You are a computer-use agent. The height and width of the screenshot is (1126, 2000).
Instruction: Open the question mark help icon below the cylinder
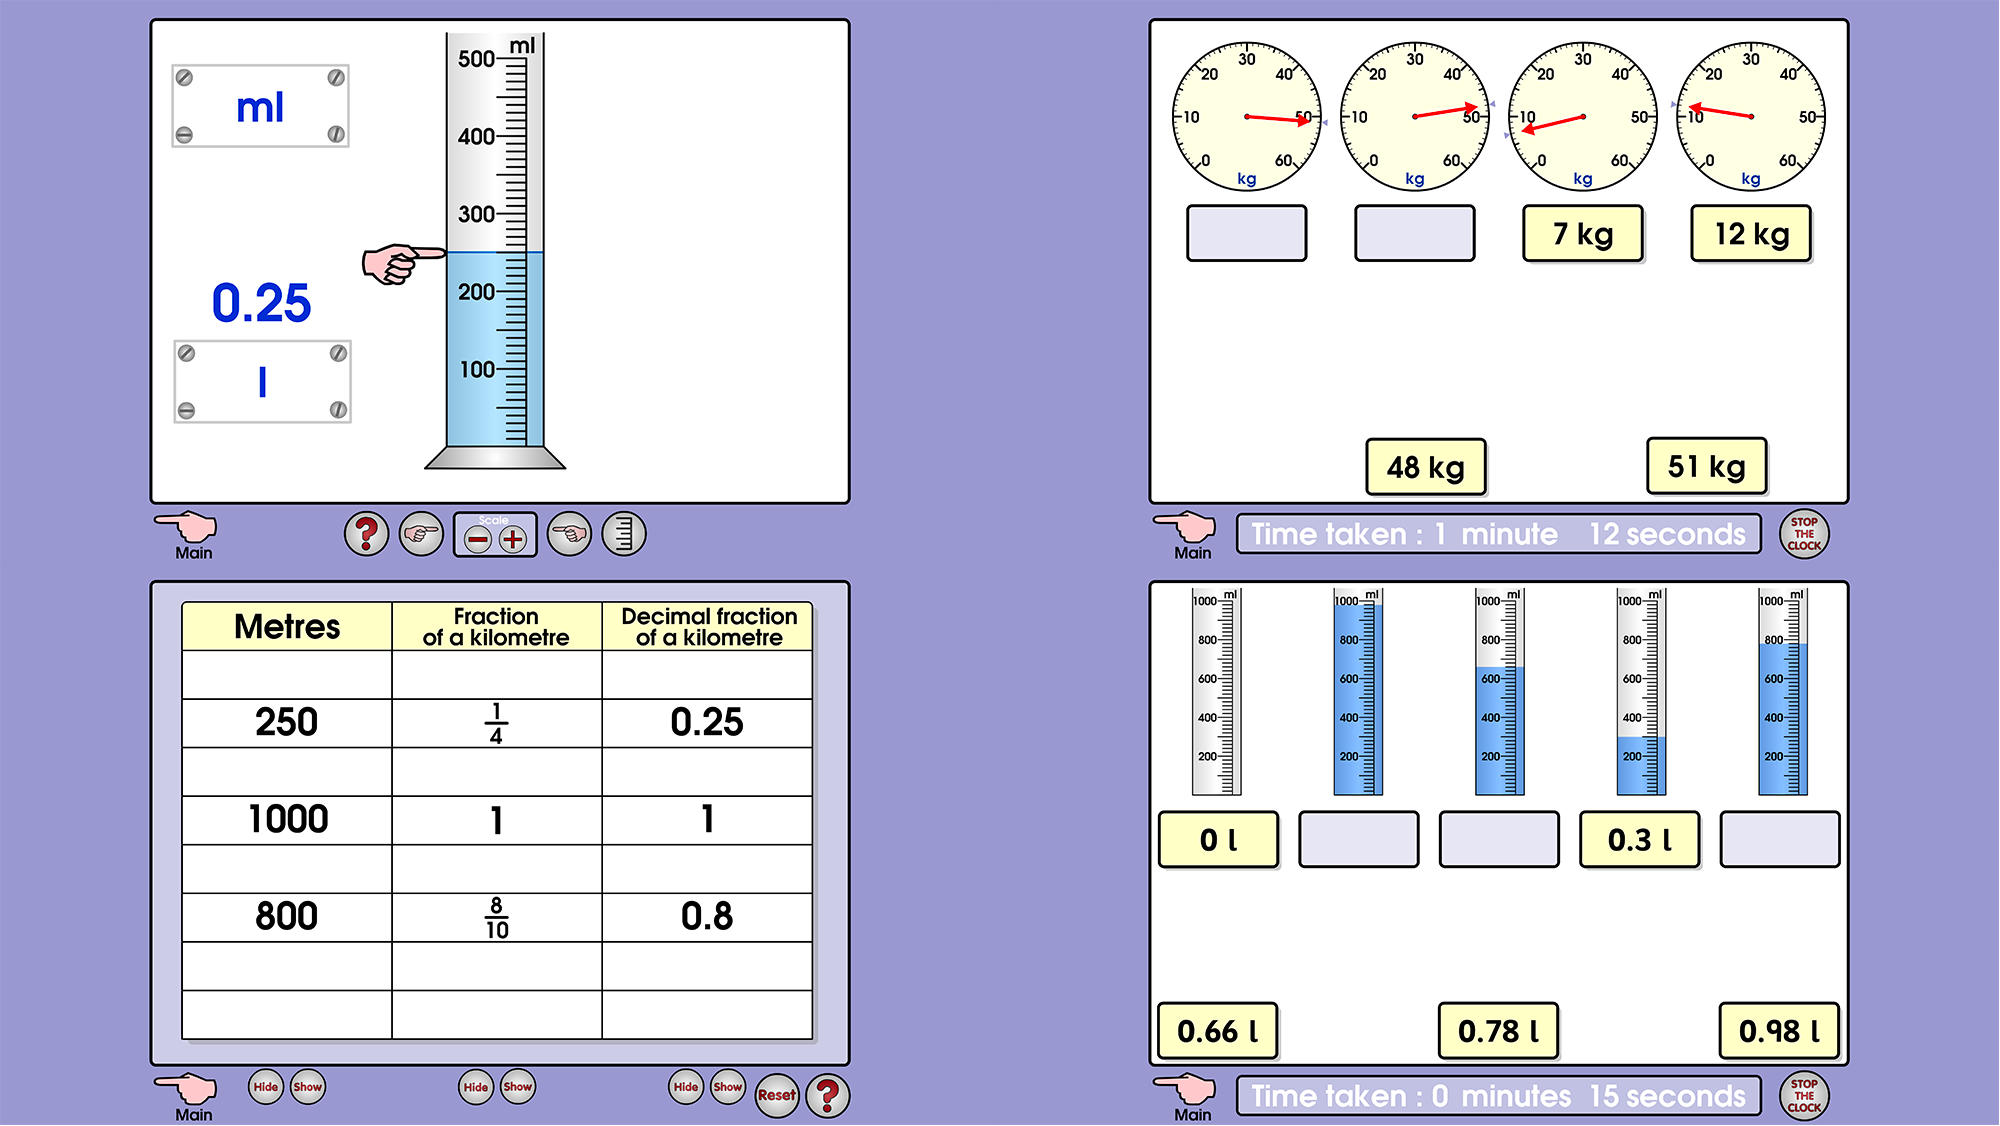tap(365, 533)
